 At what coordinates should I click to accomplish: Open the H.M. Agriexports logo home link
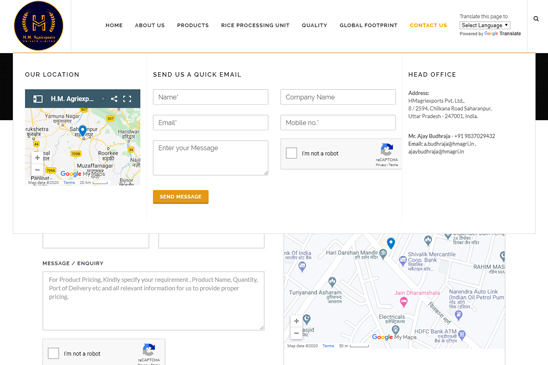point(39,26)
